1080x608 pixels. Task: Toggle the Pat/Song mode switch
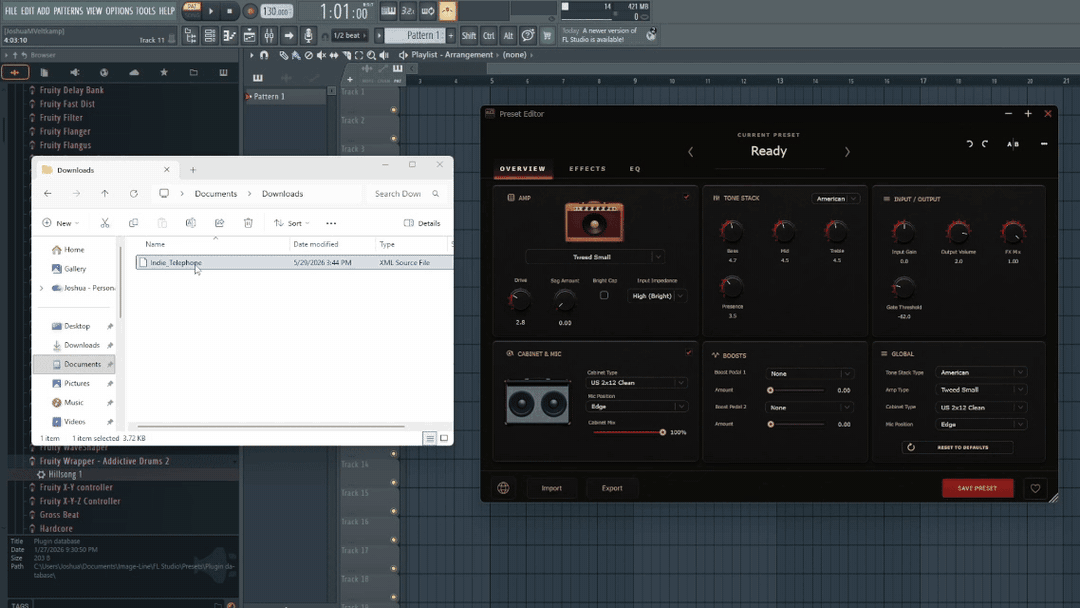[191, 10]
